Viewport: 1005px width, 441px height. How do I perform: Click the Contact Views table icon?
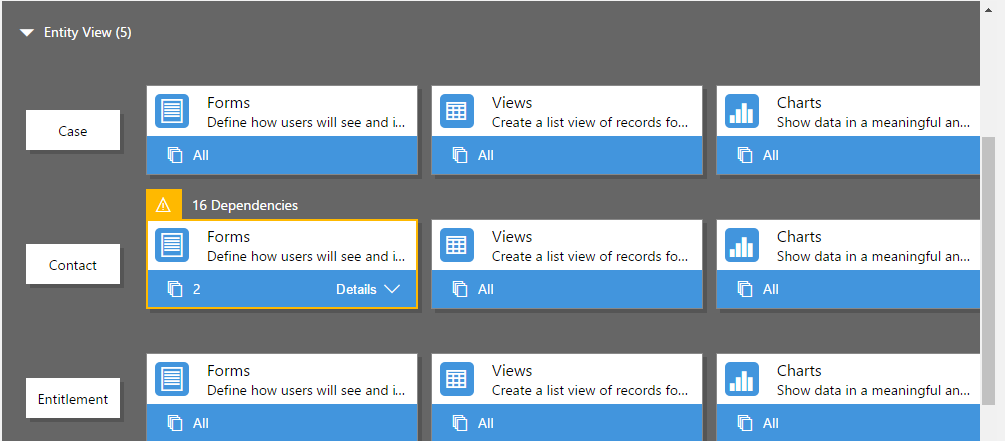[x=456, y=245]
